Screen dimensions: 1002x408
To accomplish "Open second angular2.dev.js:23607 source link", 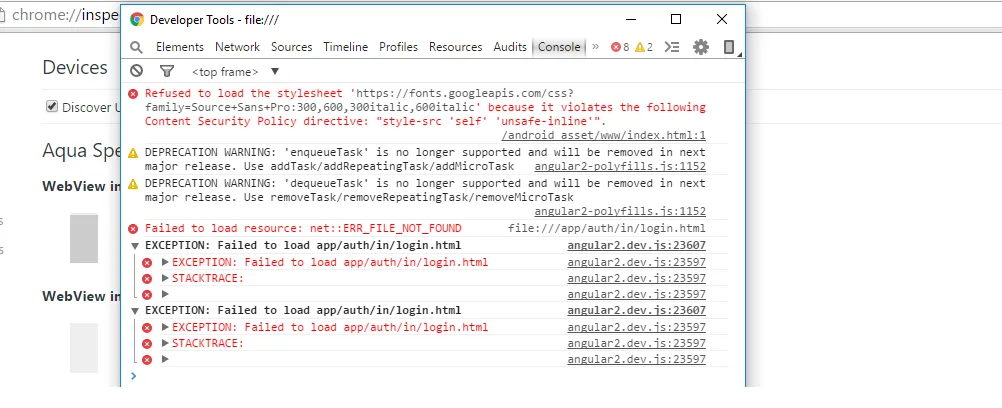I will [636, 311].
